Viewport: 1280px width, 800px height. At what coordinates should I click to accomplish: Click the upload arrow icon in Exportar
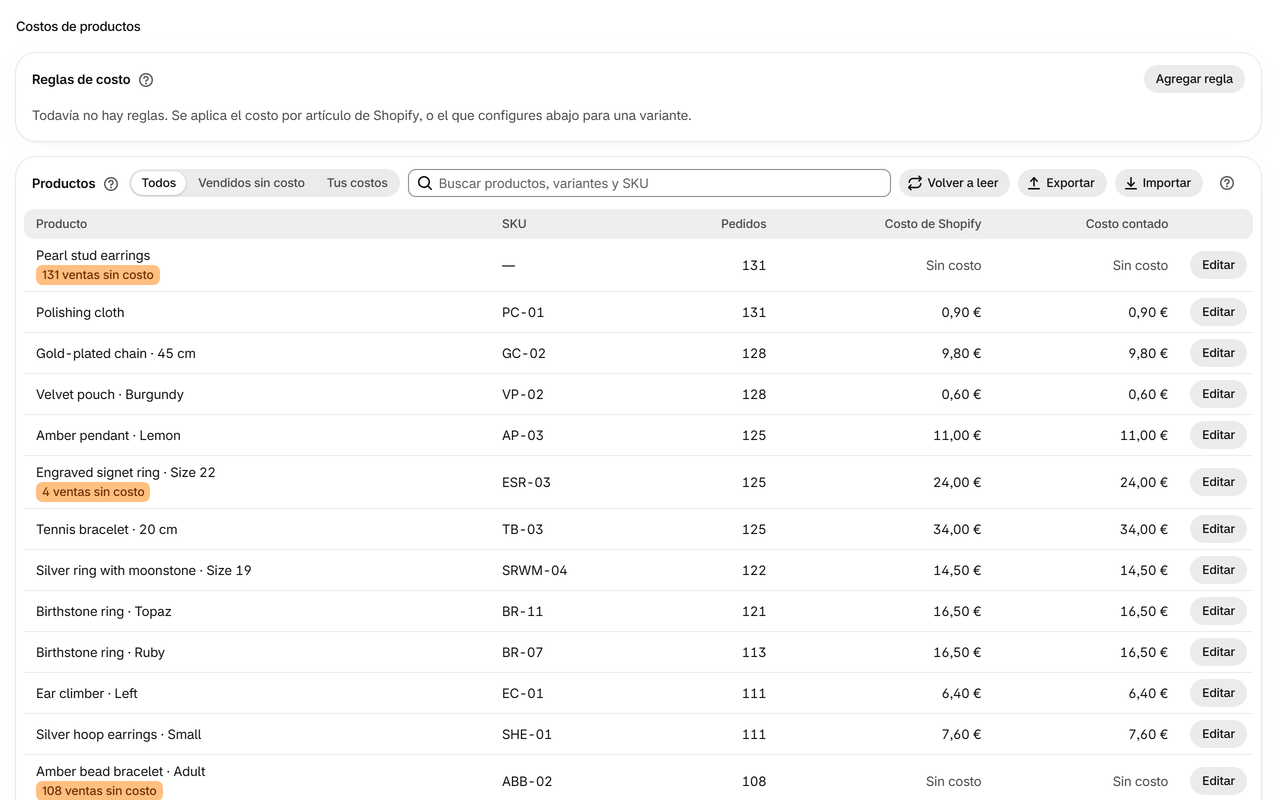(1034, 183)
